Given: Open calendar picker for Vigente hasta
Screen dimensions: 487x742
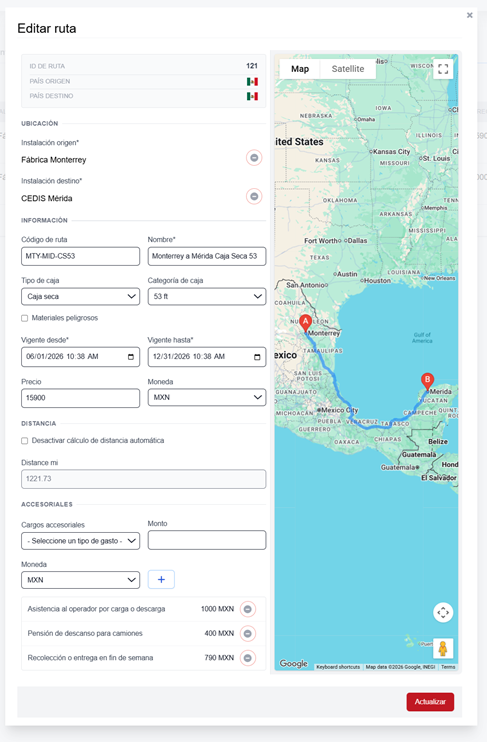Looking at the screenshot, I should click(257, 357).
